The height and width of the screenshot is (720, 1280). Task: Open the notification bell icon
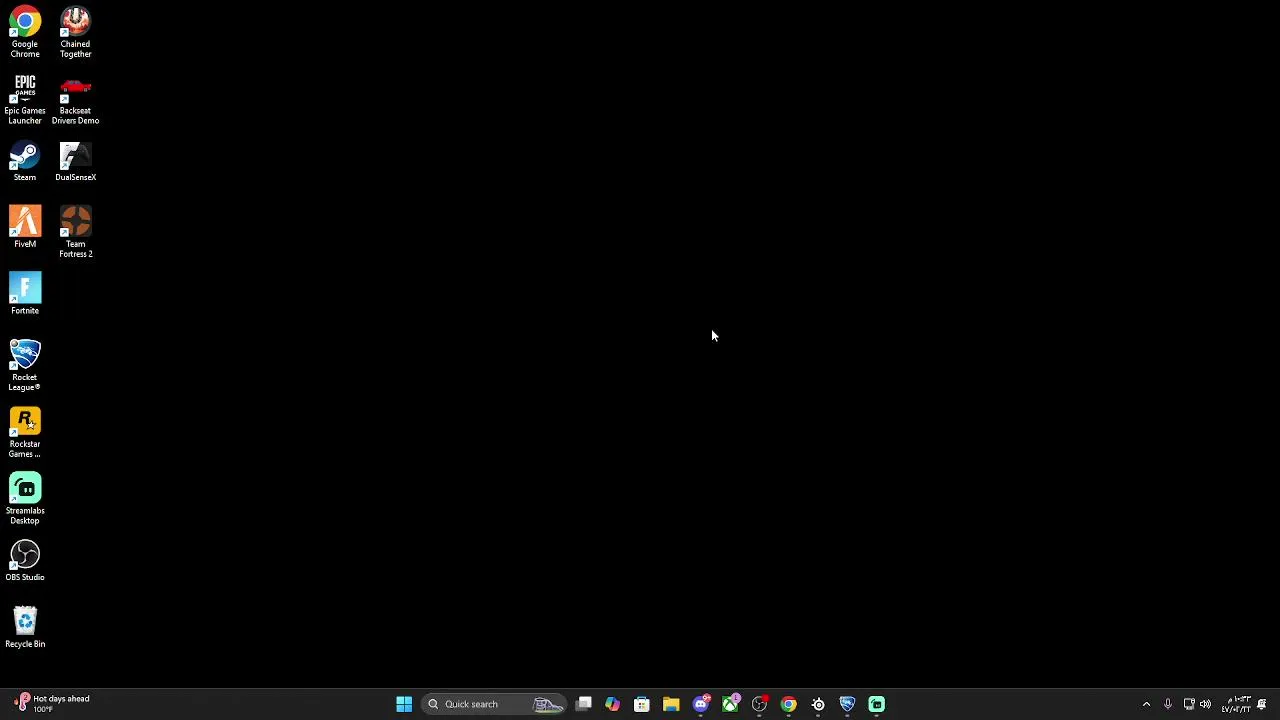click(x=1262, y=704)
